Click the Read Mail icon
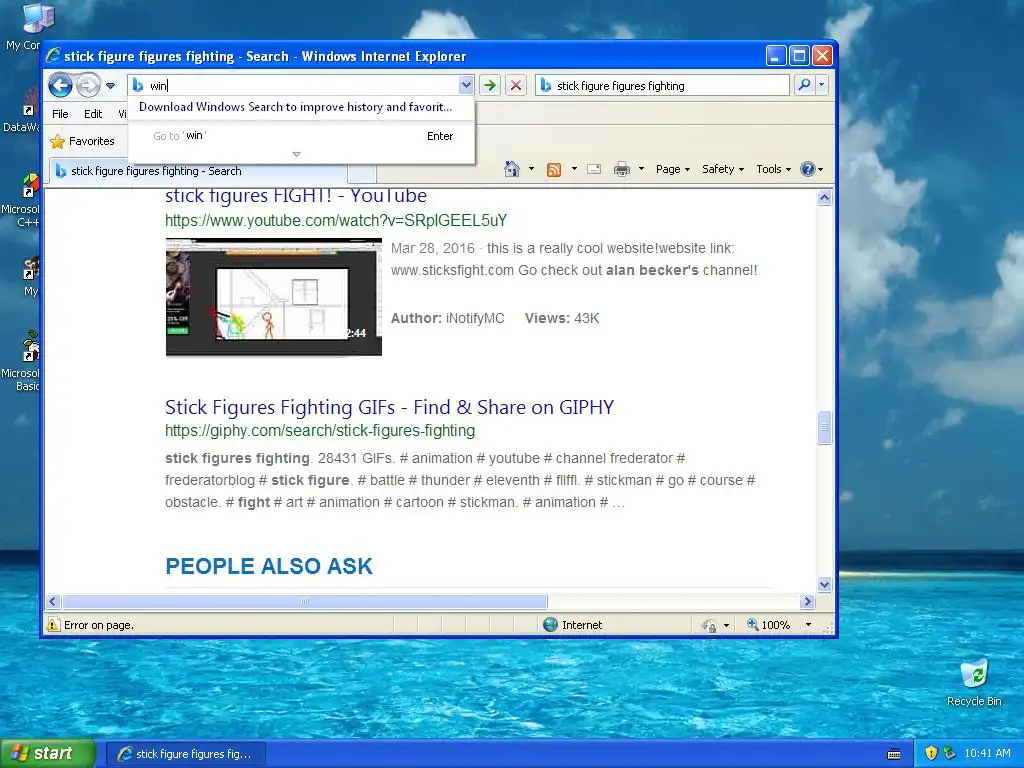 click(594, 169)
